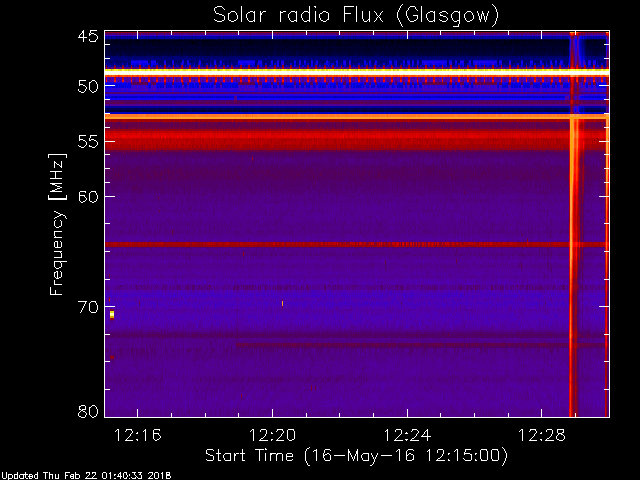
Task: Click the '45' frequency tick label
Action: (x=88, y=36)
